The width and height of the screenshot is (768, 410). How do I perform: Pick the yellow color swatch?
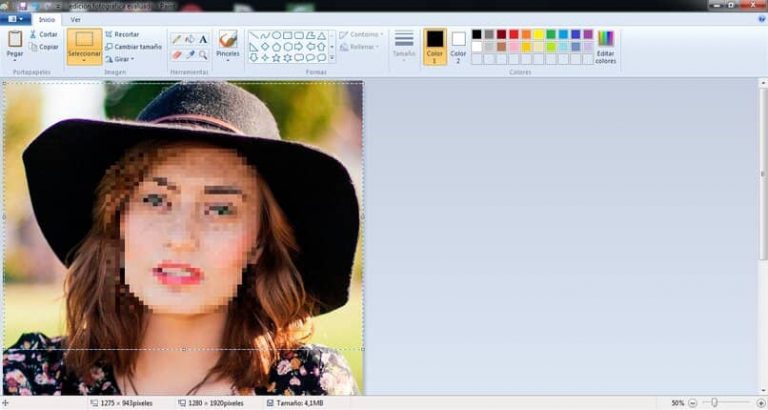pyautogui.click(x=538, y=34)
